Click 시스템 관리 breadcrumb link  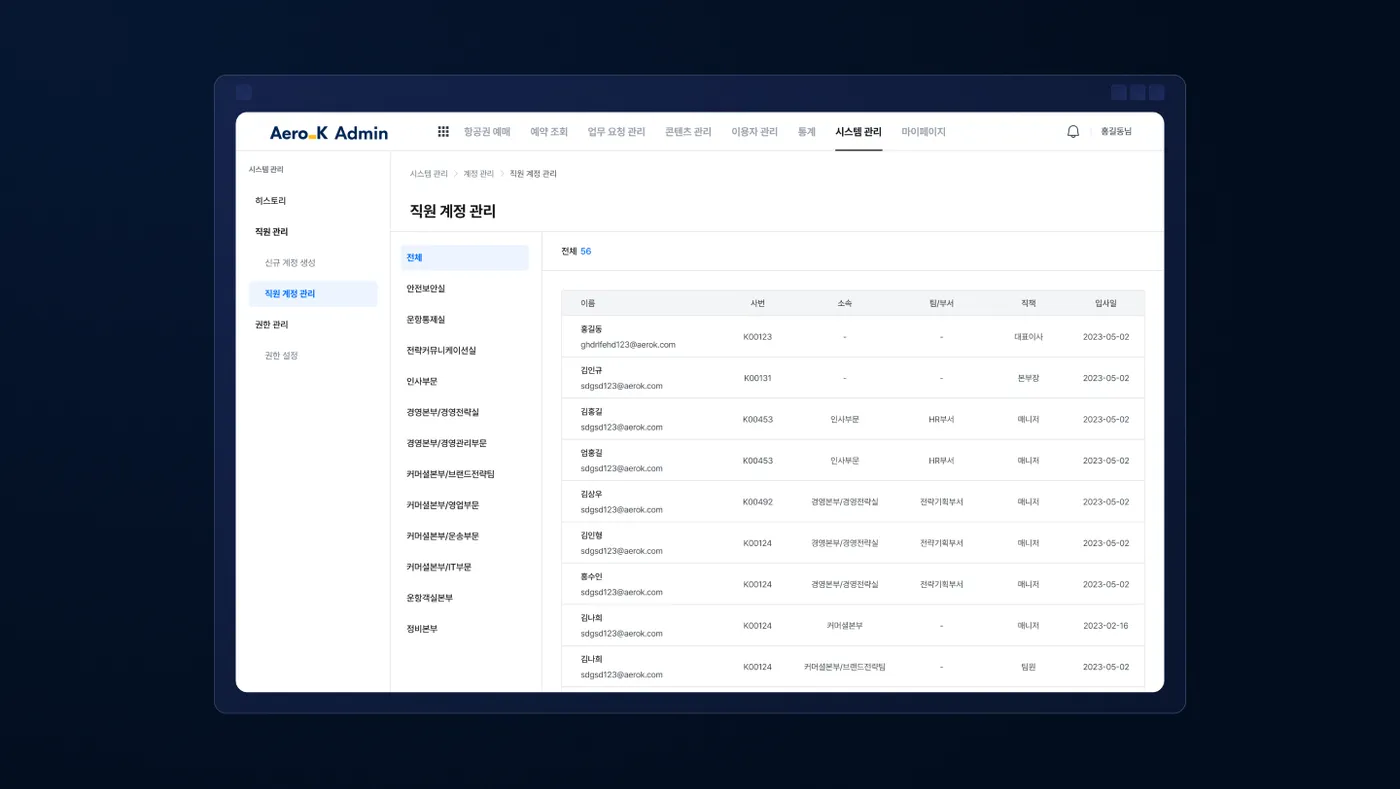click(x=429, y=174)
